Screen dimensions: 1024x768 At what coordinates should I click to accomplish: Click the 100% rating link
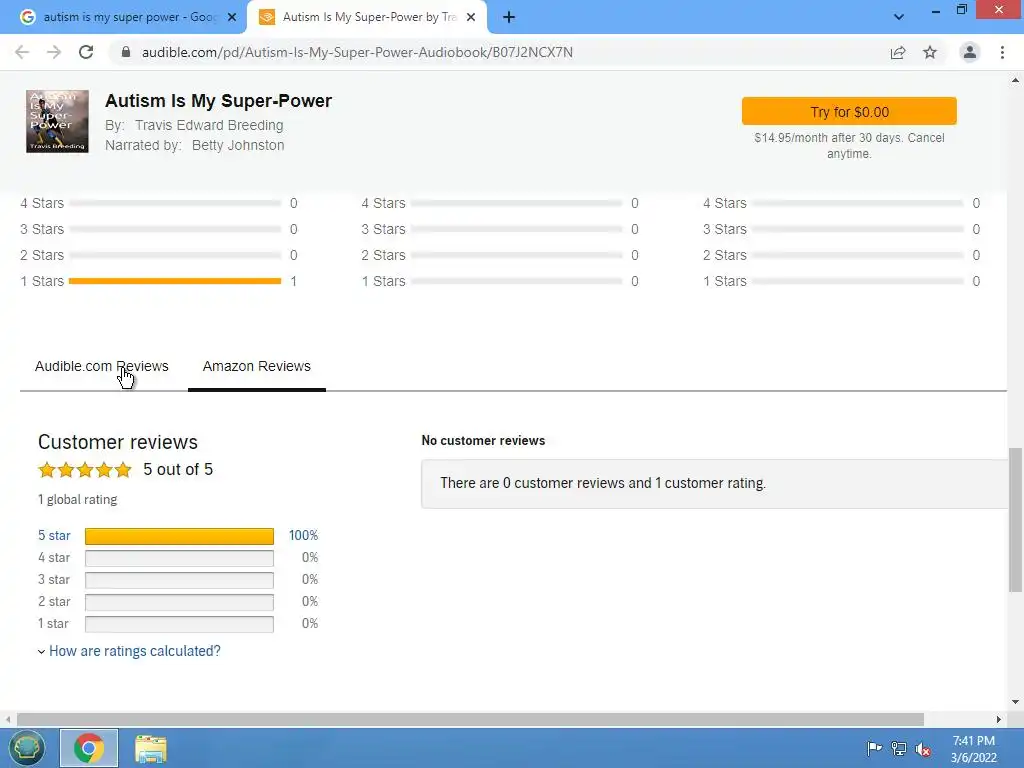pos(304,536)
